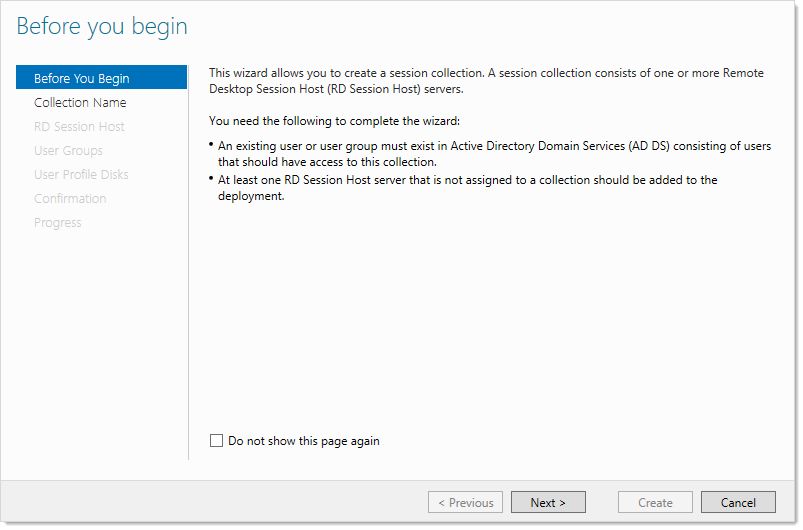Enable Do not show this page again checkbox
Screen dimensions: 803x530
click(x=216, y=440)
